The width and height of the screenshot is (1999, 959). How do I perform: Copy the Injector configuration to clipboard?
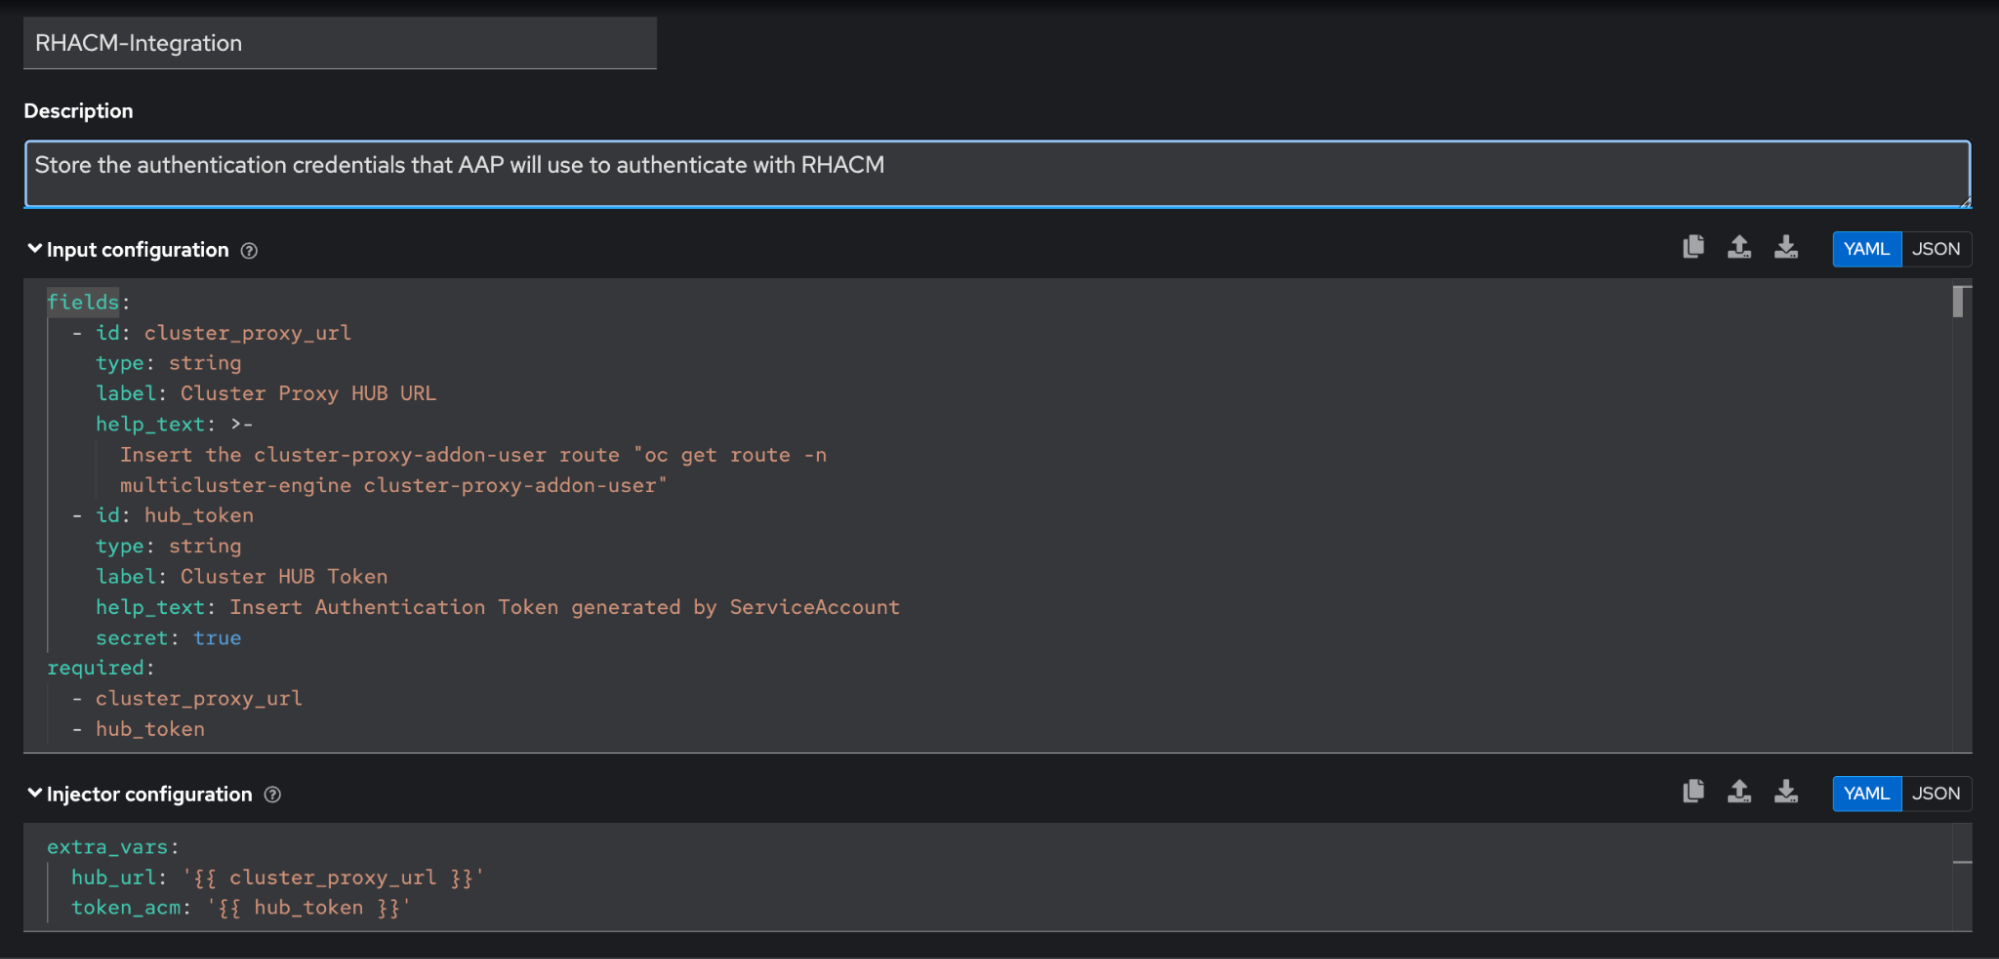pos(1693,792)
